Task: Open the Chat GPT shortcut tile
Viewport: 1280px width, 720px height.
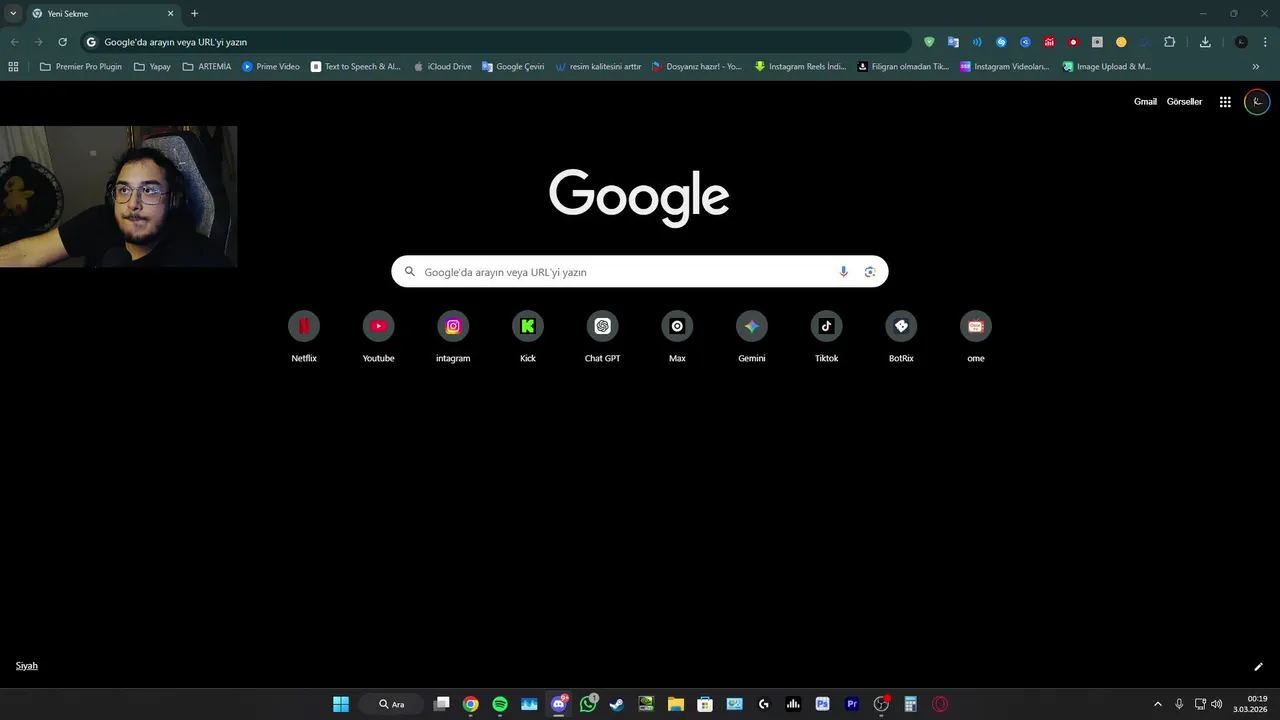Action: [x=602, y=337]
